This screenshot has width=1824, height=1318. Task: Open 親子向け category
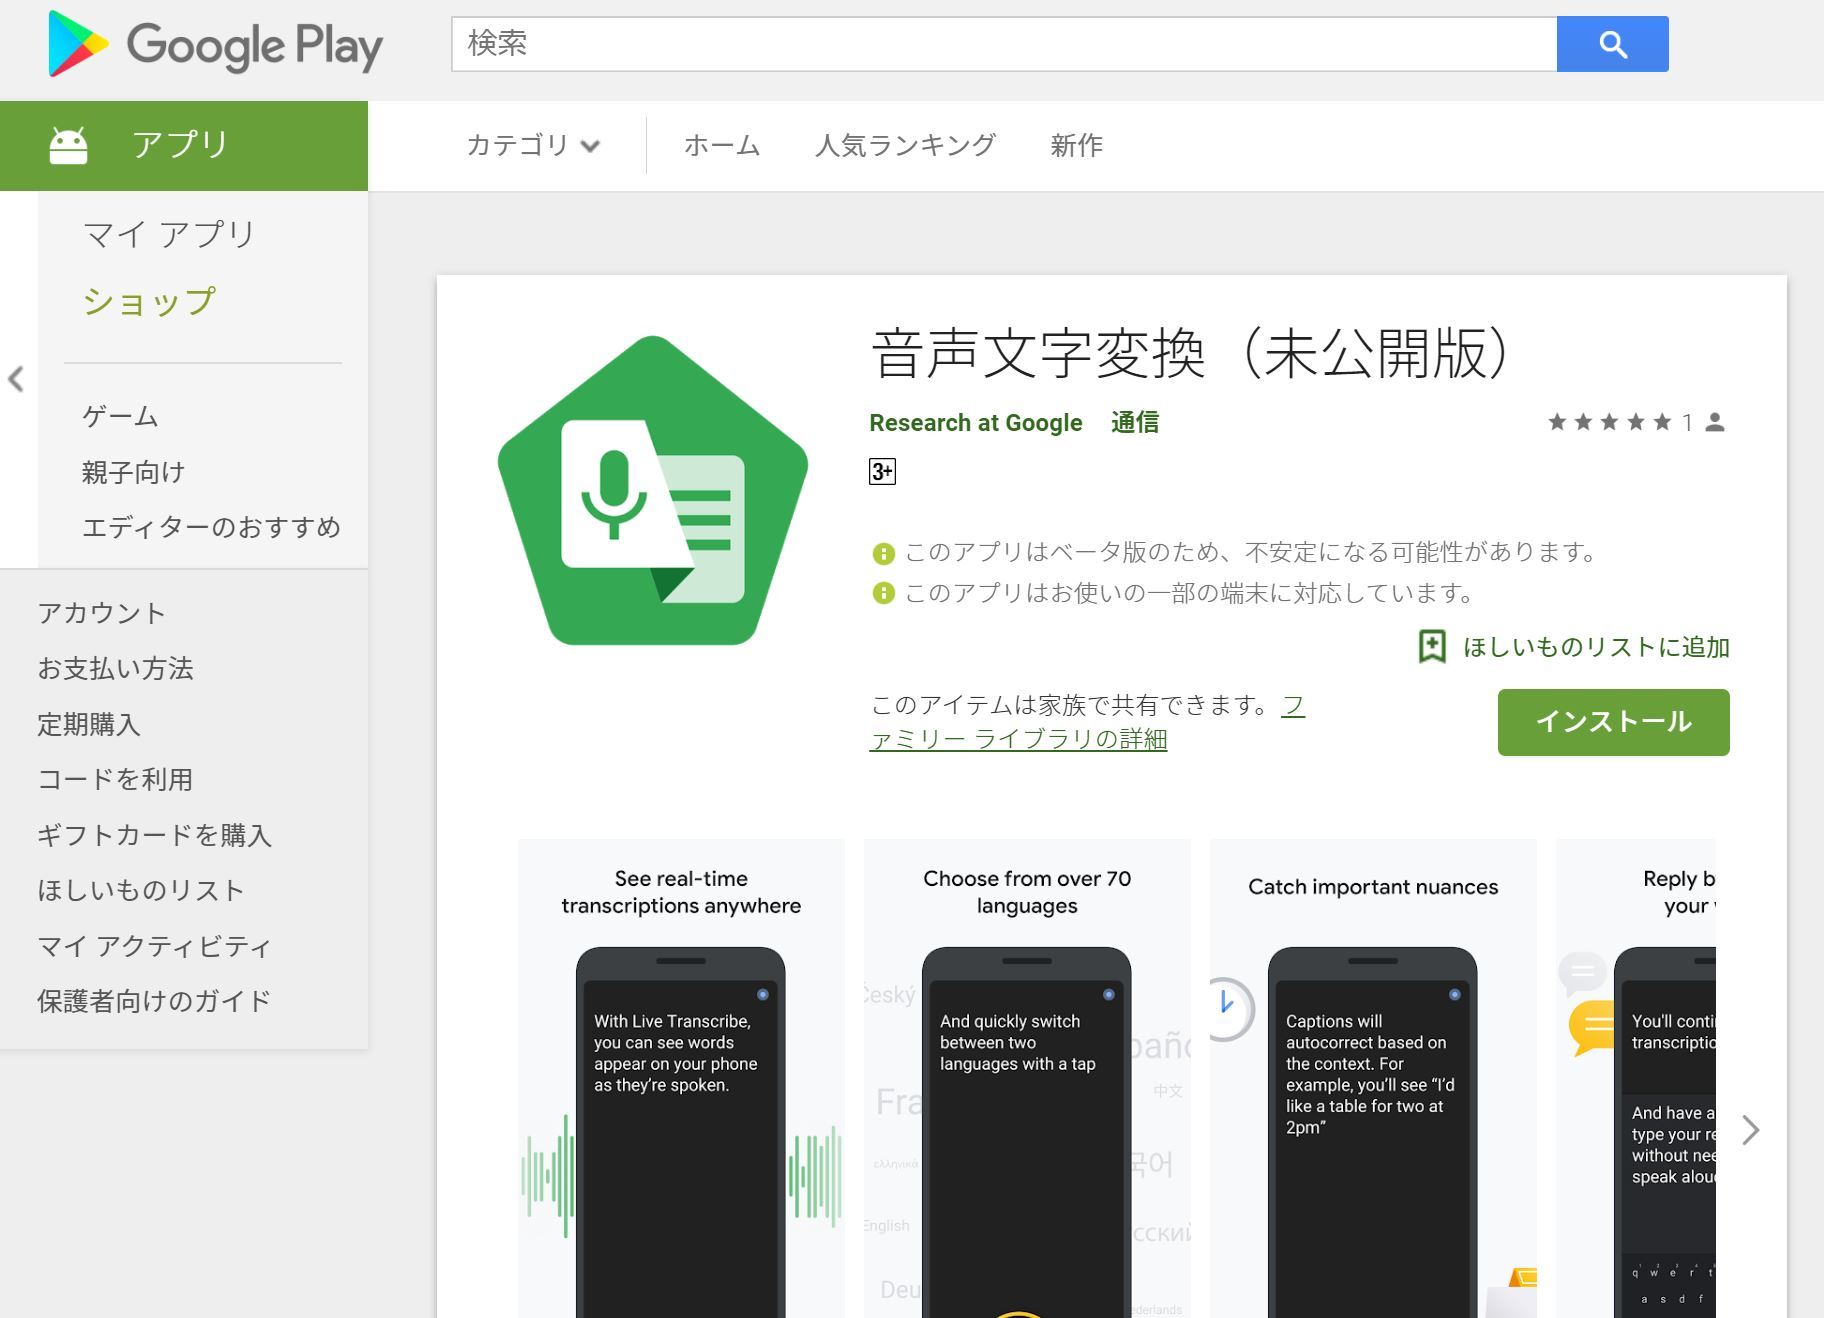pos(134,472)
